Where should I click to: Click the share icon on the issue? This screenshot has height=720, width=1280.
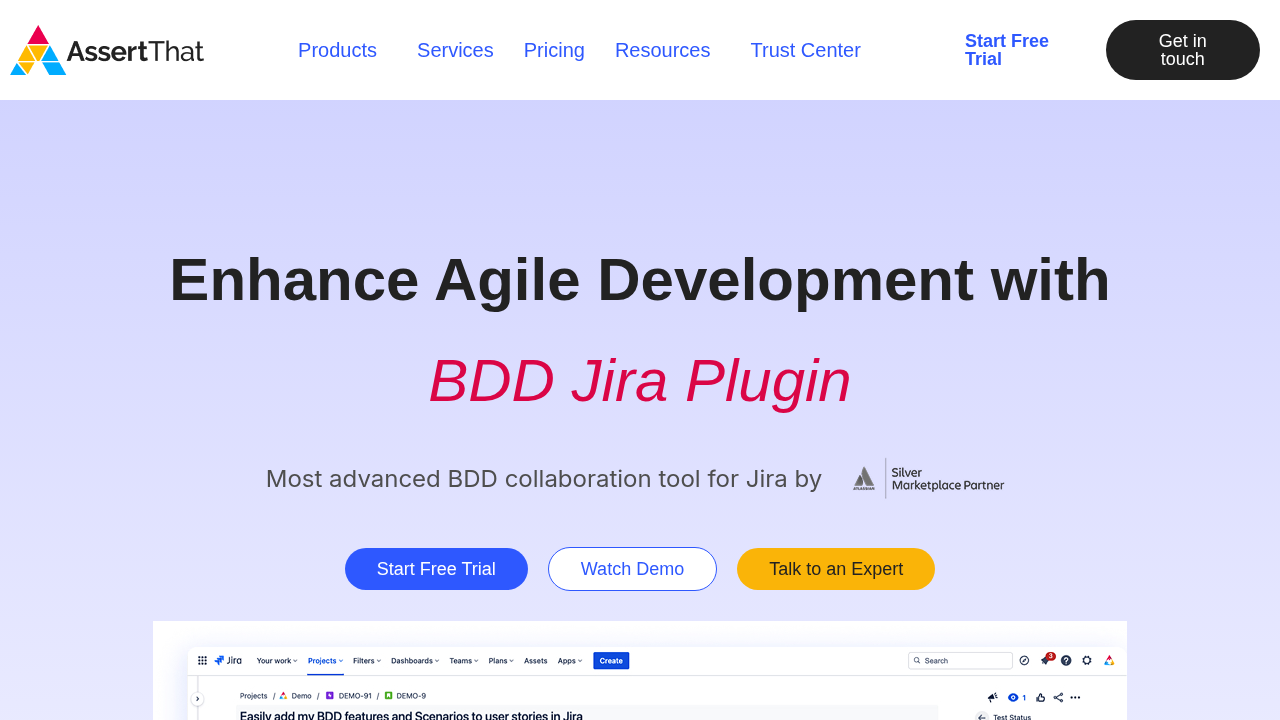(x=1058, y=697)
